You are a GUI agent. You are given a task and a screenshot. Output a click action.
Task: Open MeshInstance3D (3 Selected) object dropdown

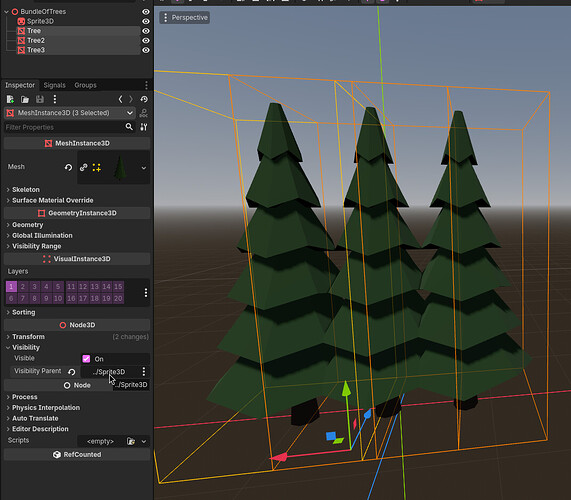click(70, 113)
